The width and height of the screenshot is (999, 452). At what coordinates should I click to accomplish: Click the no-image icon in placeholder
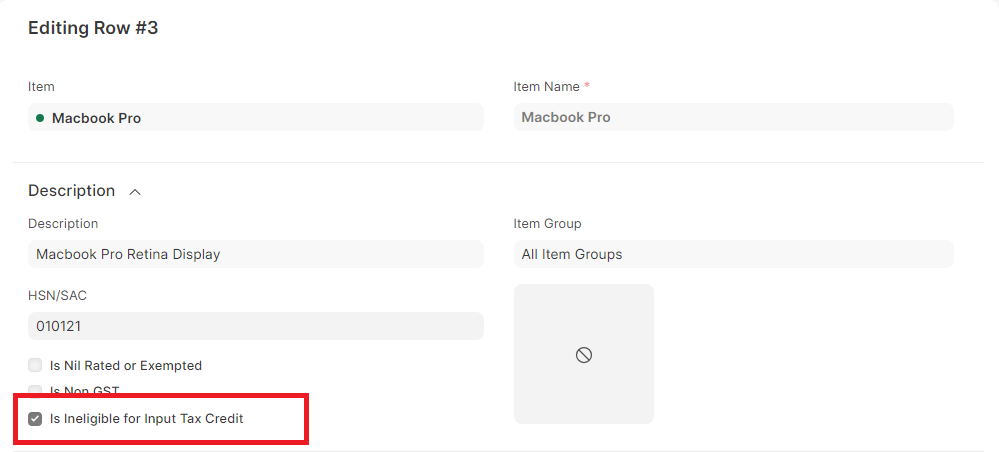[x=584, y=355]
